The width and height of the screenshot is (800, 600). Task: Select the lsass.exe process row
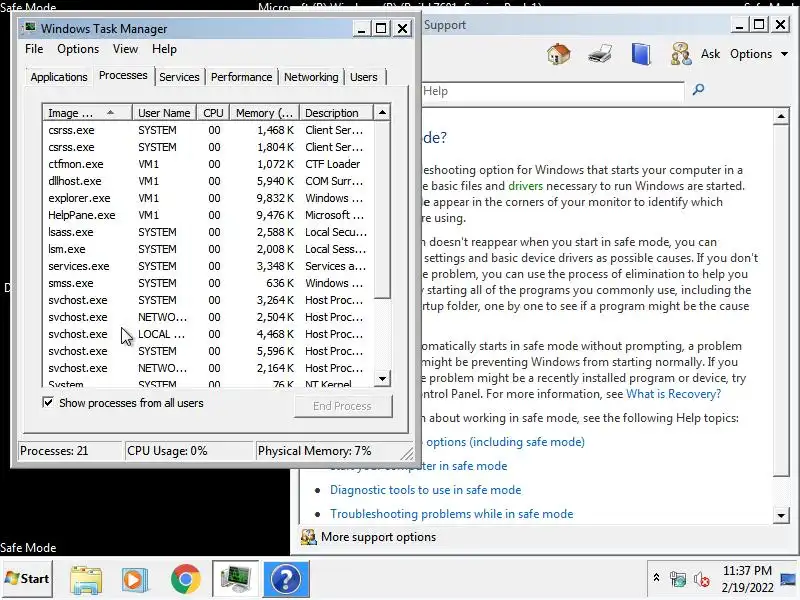pyautogui.click(x=208, y=232)
